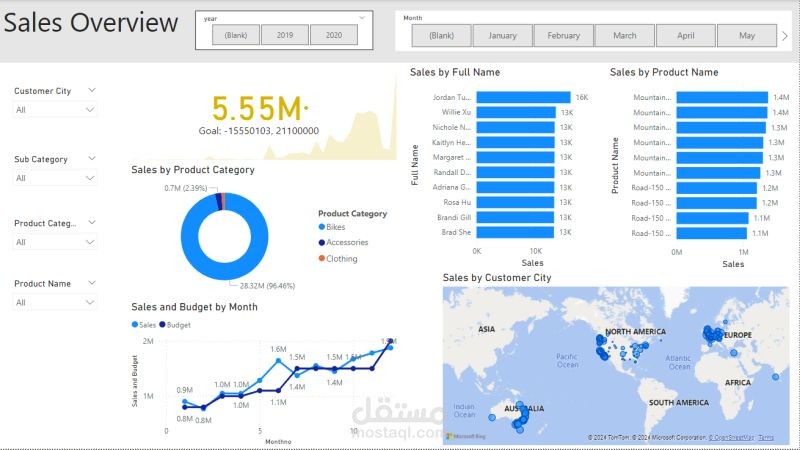Filter by April in Month slicer

(686, 36)
